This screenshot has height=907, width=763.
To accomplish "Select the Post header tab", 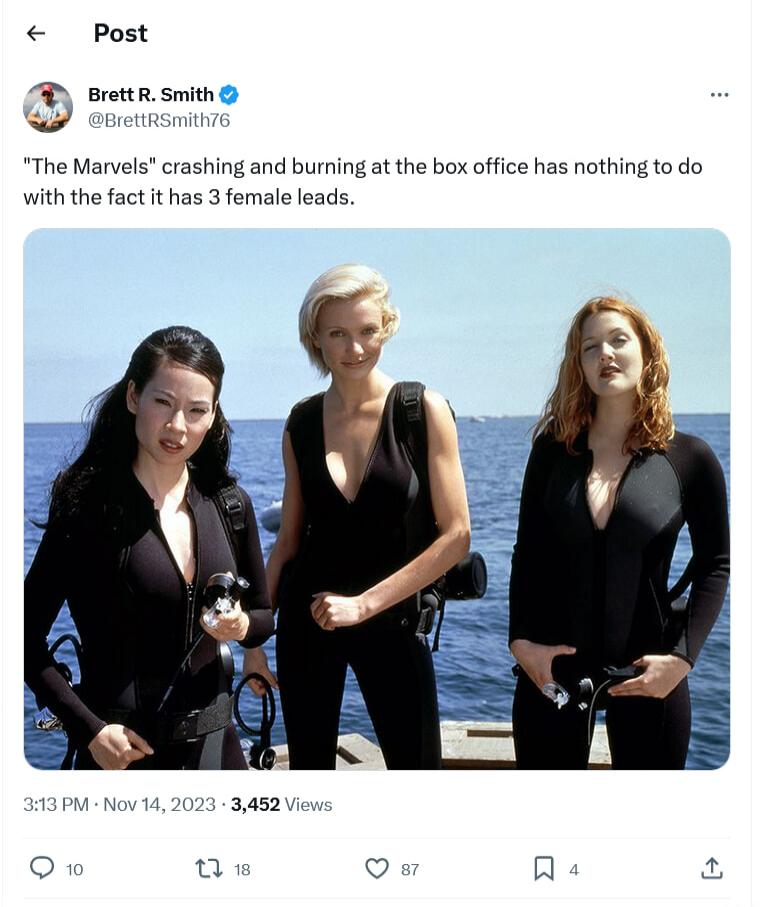I will point(120,33).
